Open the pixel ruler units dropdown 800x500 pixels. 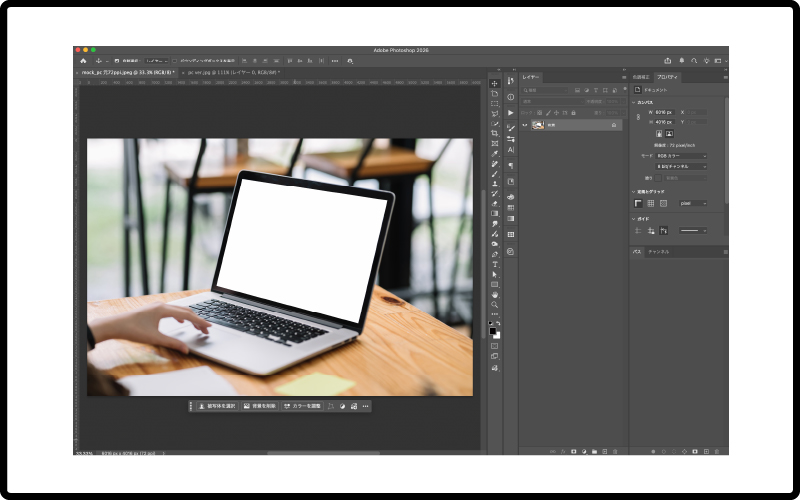693,203
